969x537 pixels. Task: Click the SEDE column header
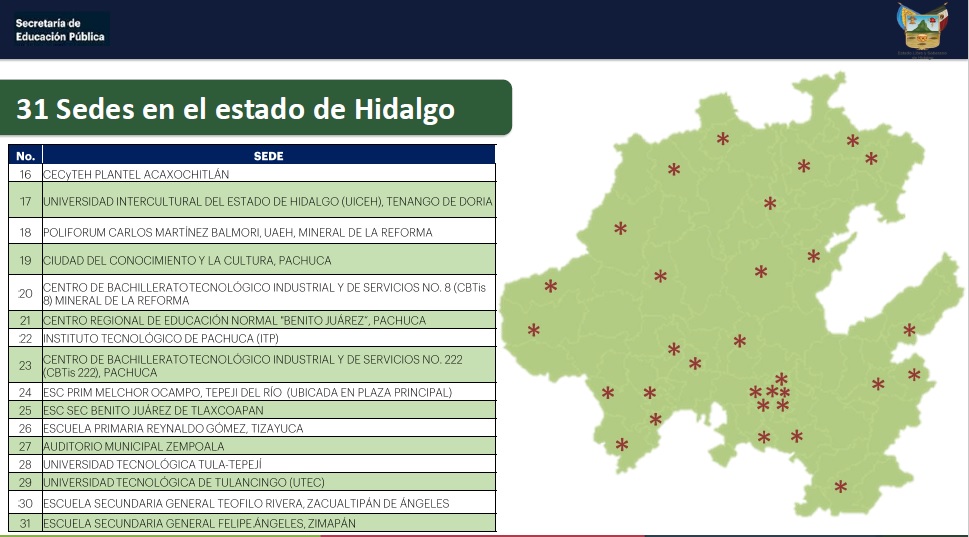(269, 155)
